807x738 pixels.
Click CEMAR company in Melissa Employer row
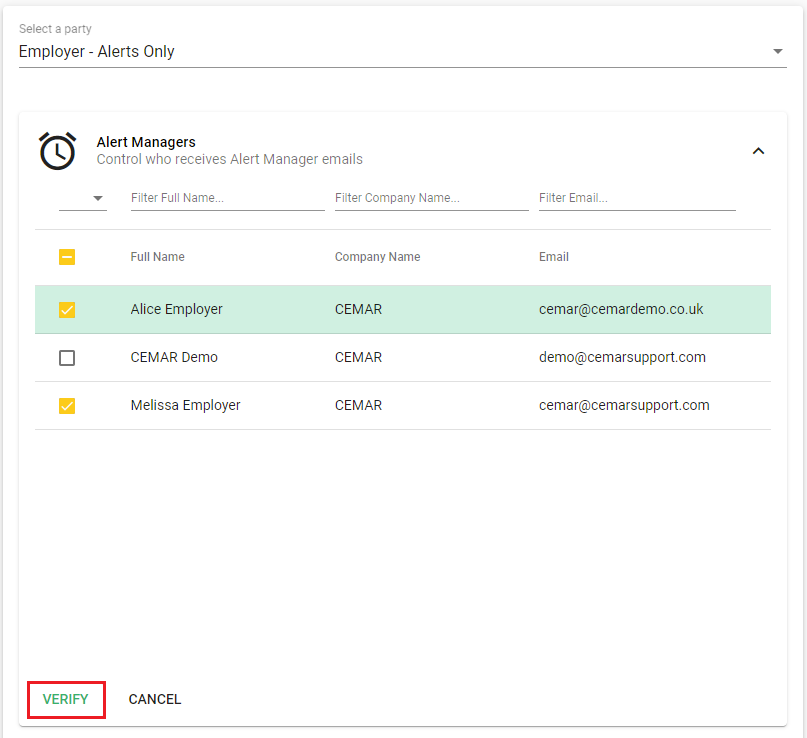pyautogui.click(x=358, y=406)
